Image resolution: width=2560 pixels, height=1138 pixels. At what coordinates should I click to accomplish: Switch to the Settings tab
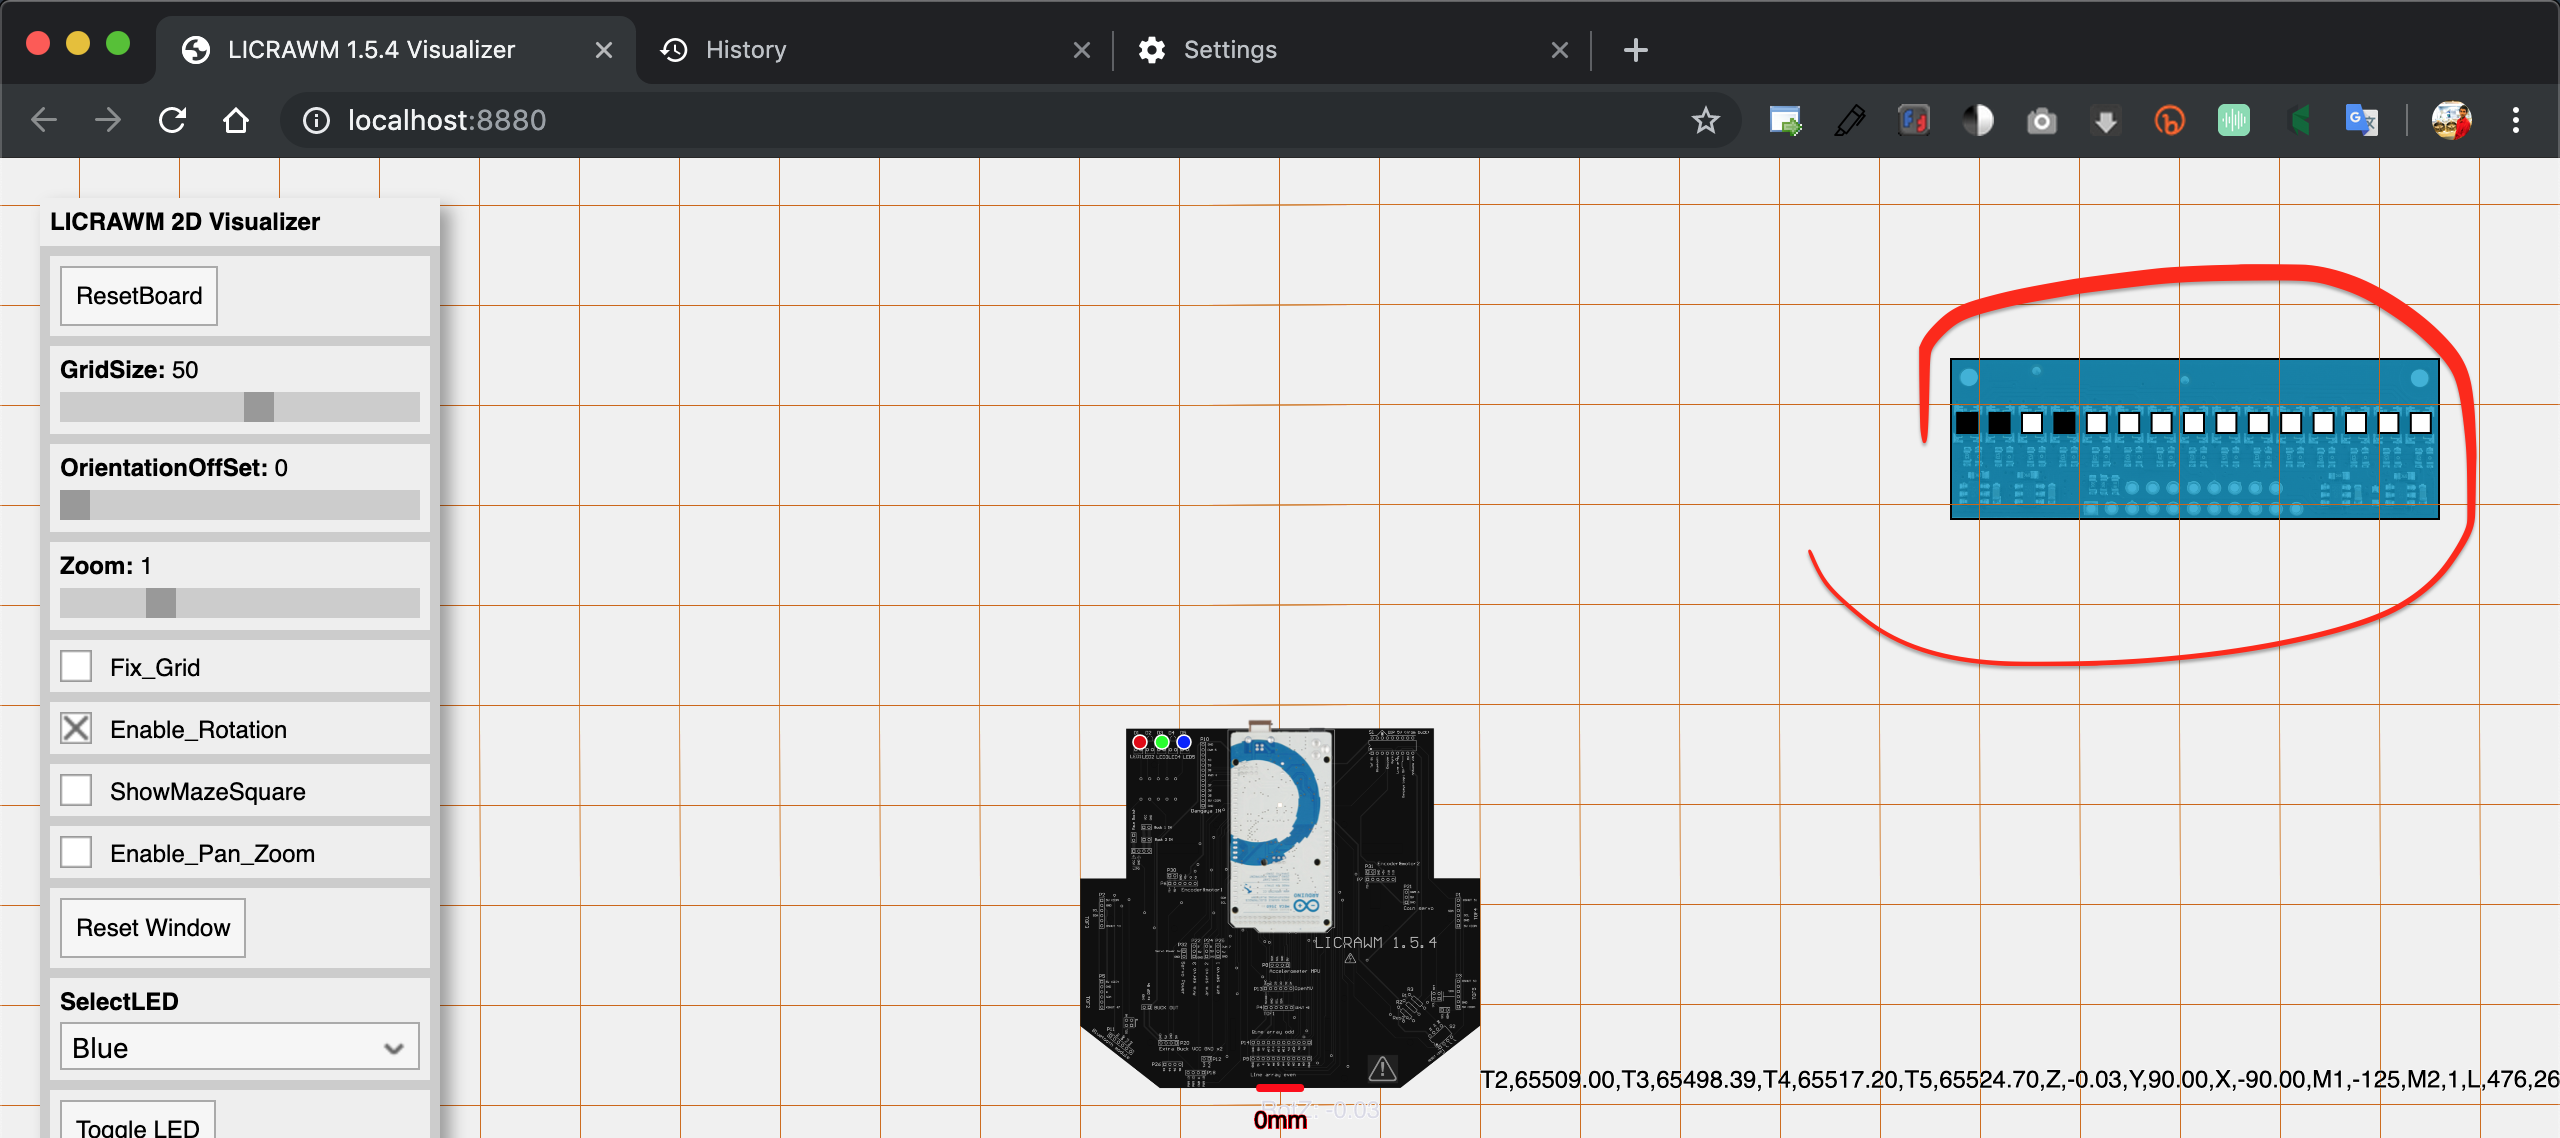[x=1229, y=50]
